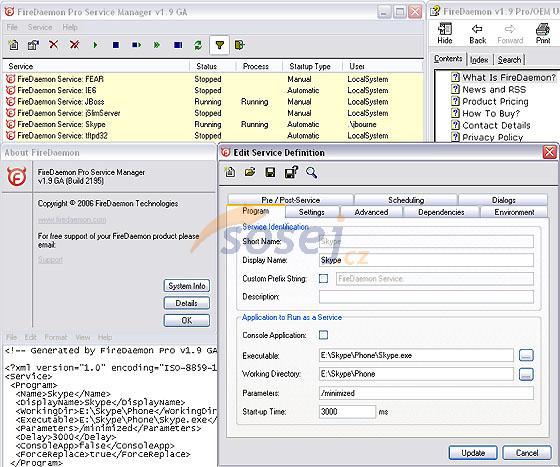Open 'Privacy Policy' help topic

(492, 137)
